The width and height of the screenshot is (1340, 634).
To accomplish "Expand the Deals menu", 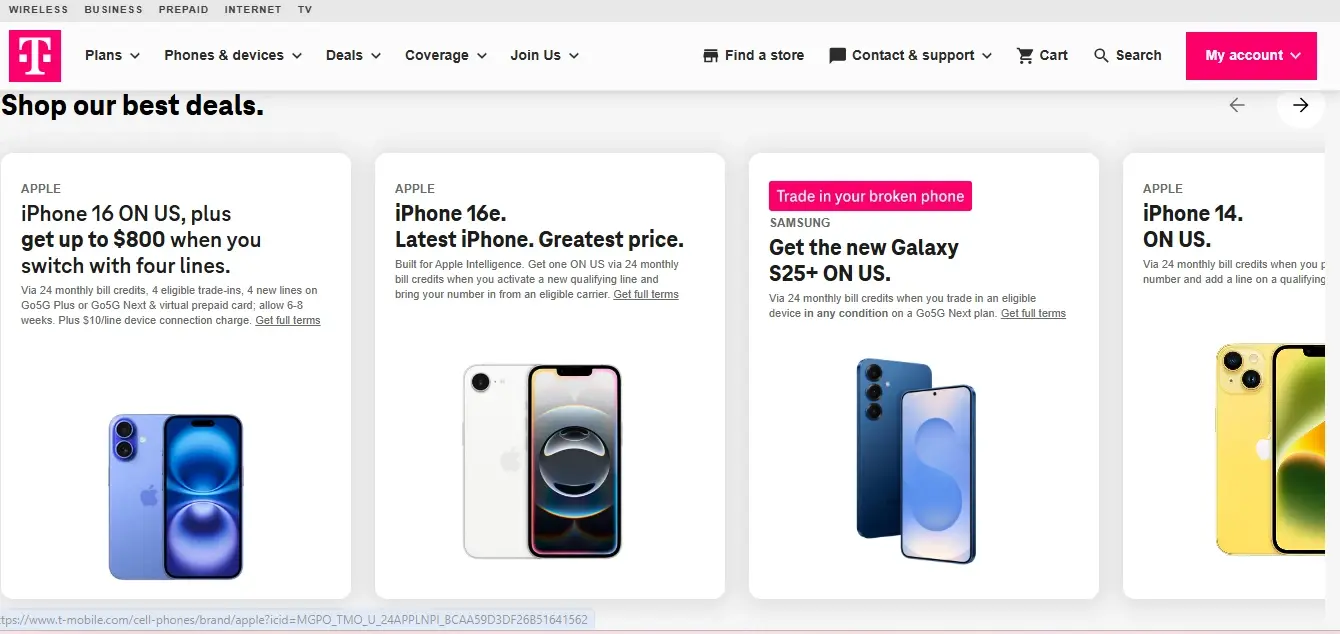I will [x=353, y=56].
